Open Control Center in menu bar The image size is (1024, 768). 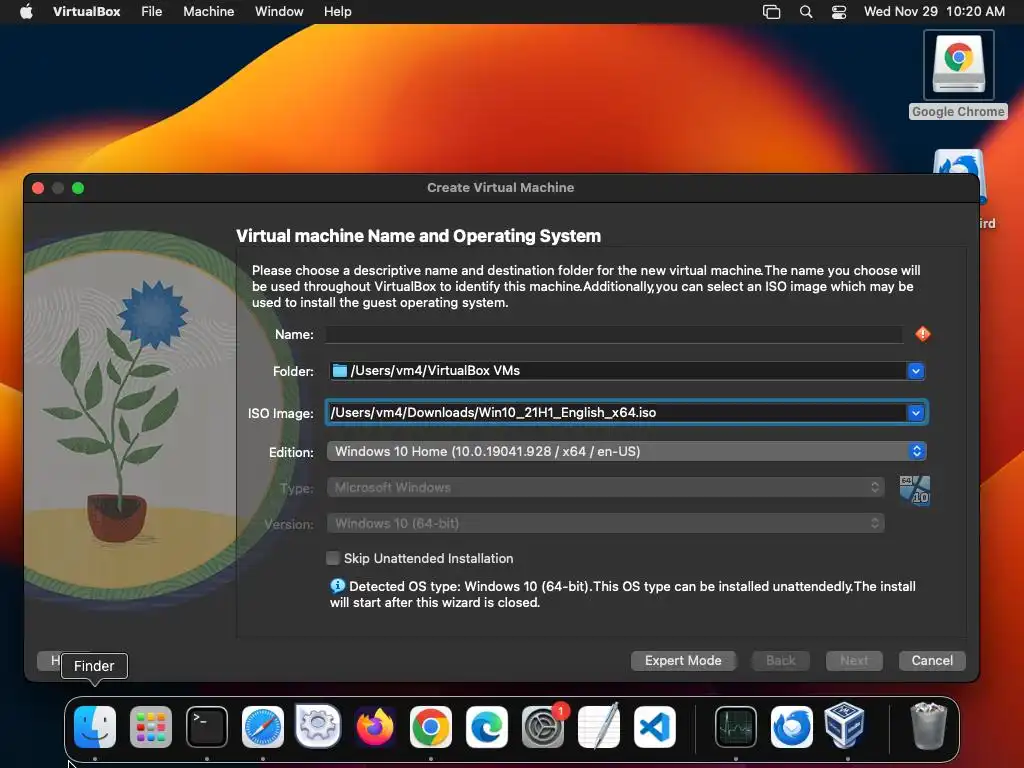click(x=839, y=12)
